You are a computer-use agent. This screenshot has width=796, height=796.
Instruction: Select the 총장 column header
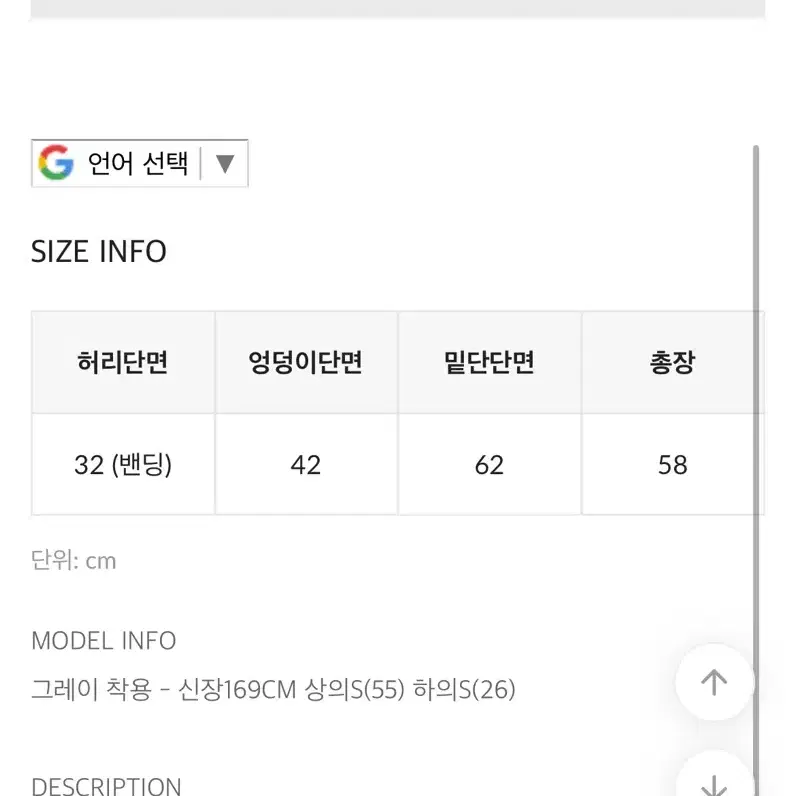point(673,362)
